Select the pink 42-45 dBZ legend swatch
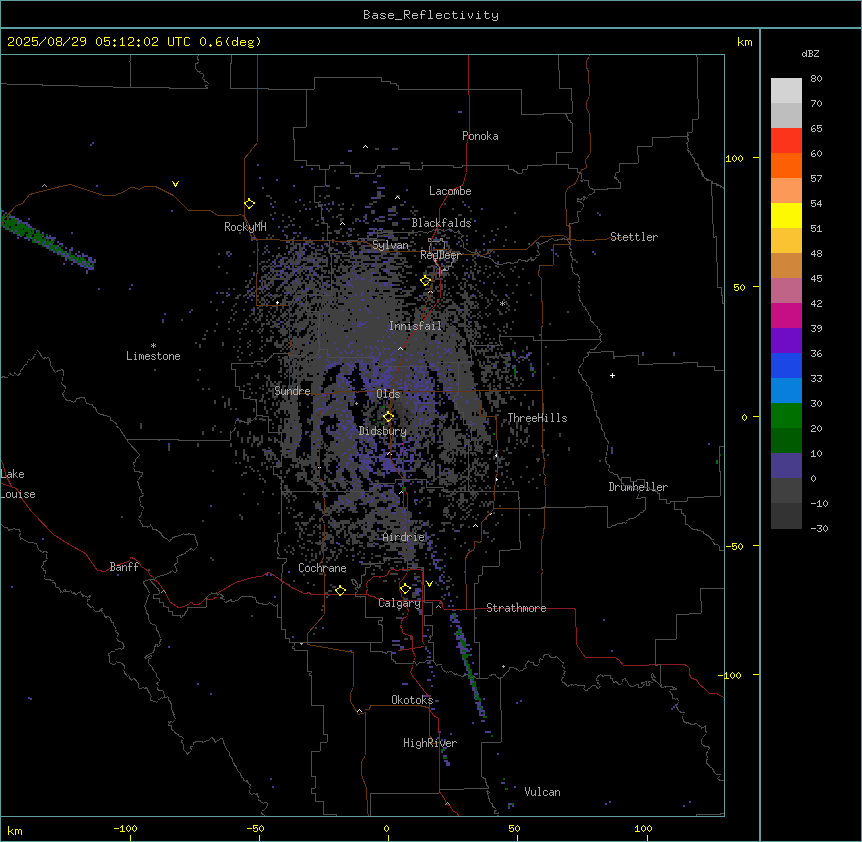This screenshot has height=842, width=862. click(x=786, y=291)
